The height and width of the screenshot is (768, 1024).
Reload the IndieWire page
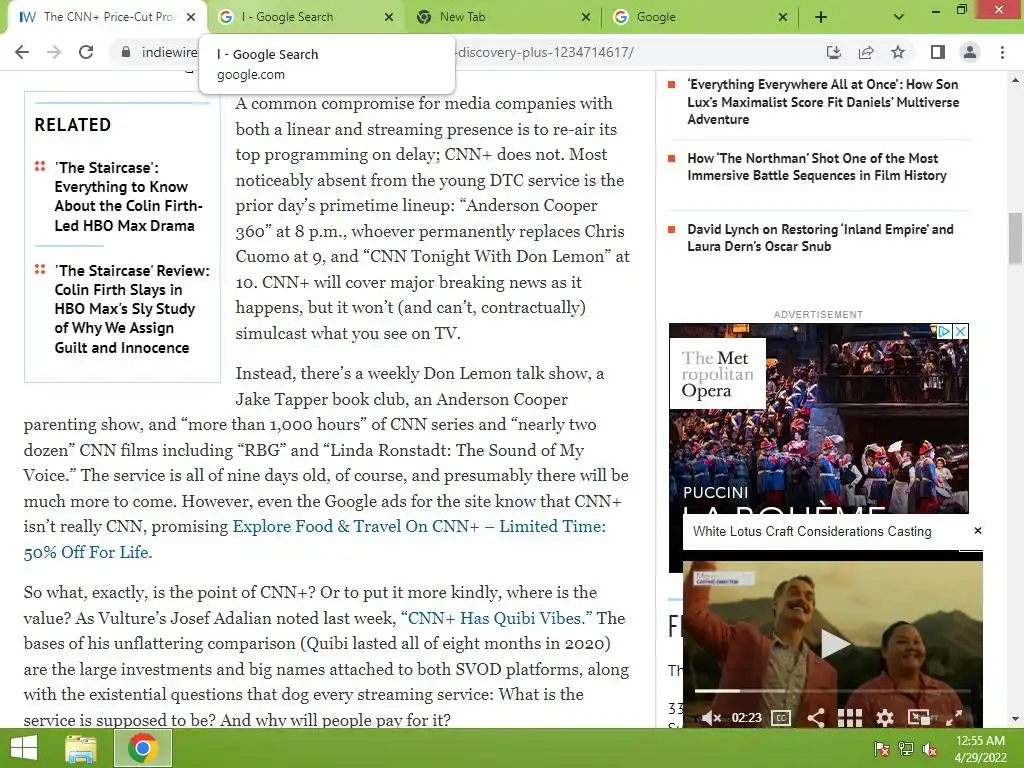coord(86,52)
